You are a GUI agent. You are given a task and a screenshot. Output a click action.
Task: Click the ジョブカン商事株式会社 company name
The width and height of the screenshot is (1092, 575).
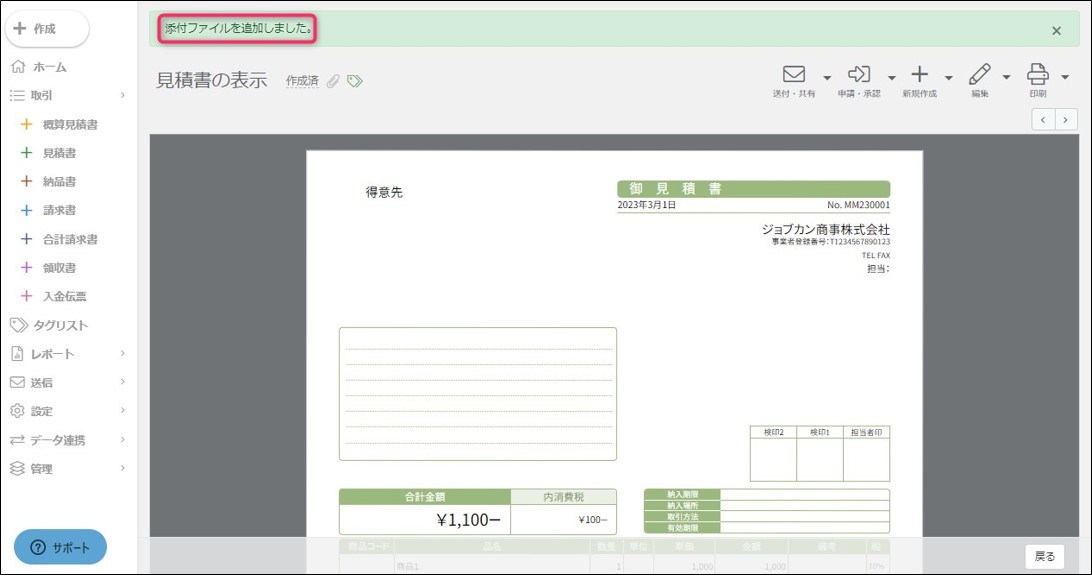tap(825, 229)
